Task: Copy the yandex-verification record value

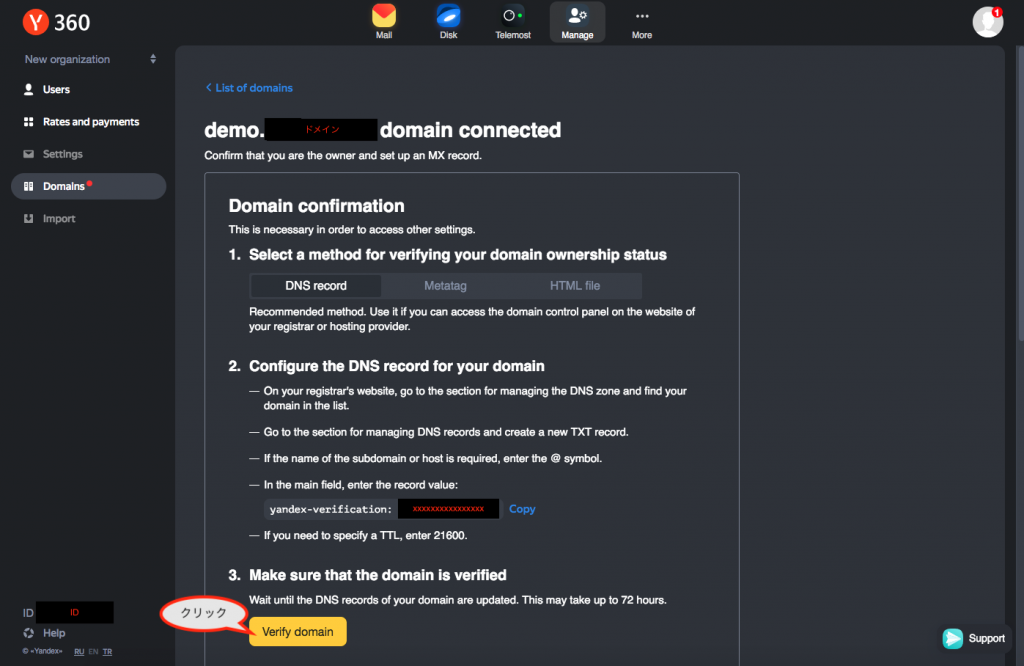Action: [x=522, y=509]
